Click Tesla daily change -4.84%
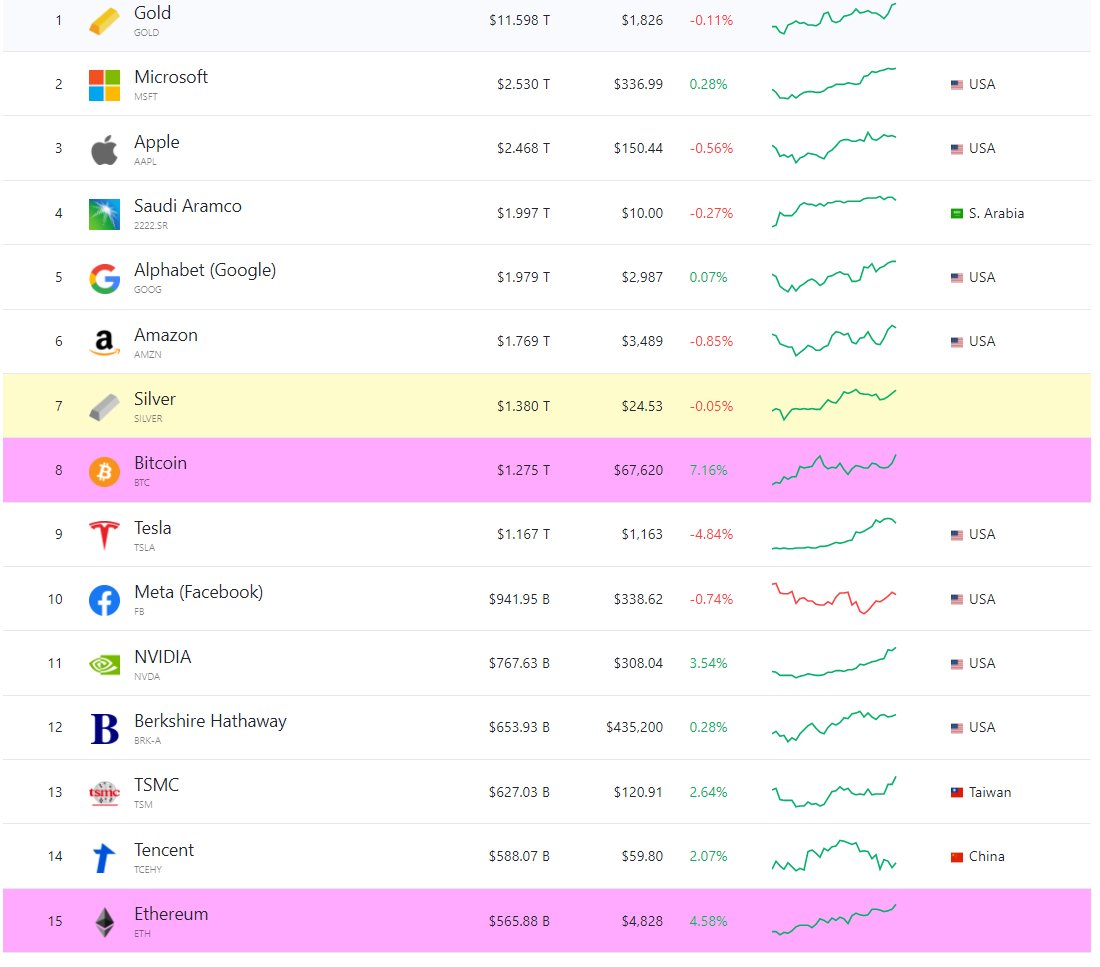This screenshot has width=1100, height=967. (711, 535)
